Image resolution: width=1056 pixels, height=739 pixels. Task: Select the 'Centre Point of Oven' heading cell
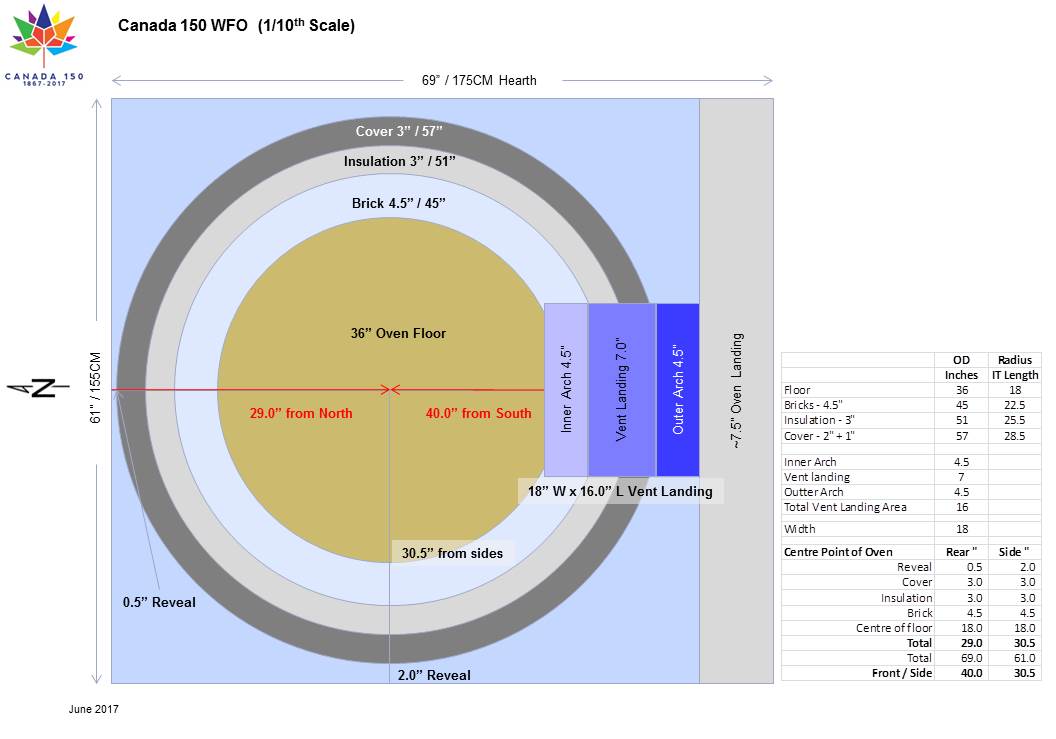click(838, 552)
